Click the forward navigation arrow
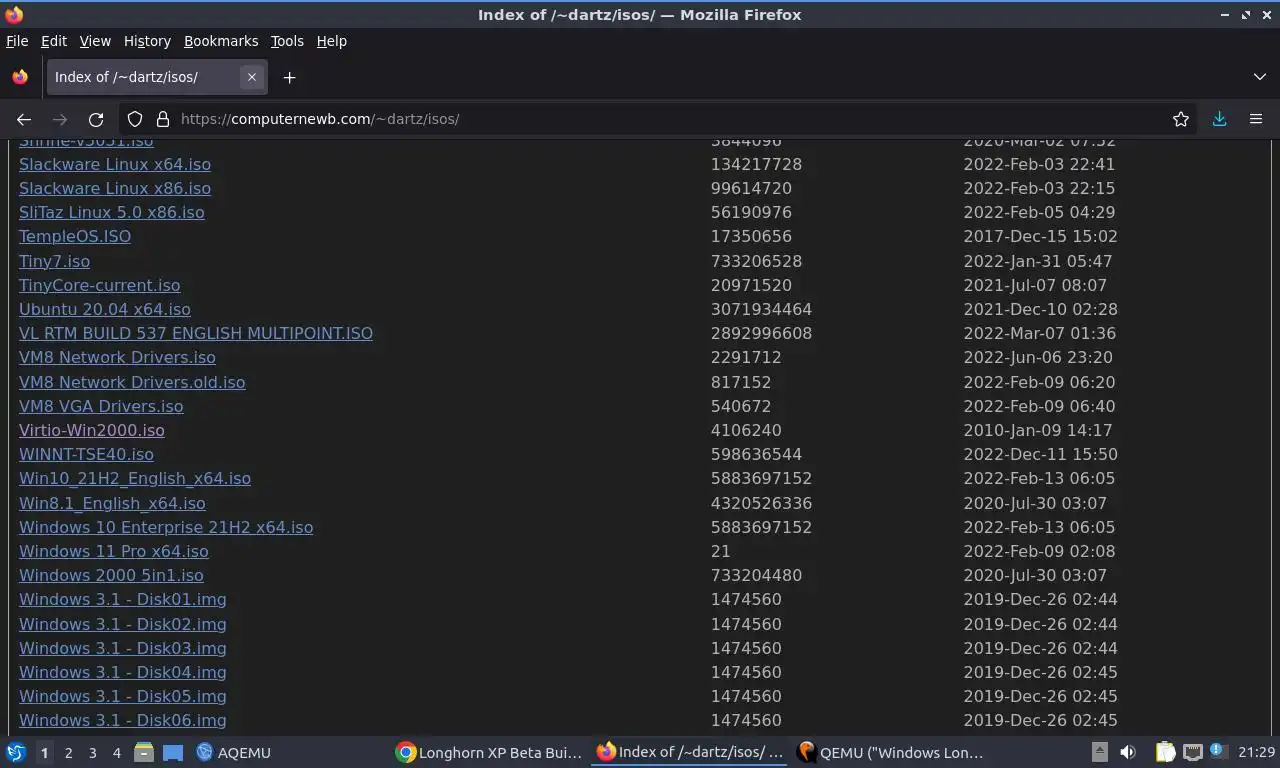This screenshot has width=1280, height=768. 60,119
